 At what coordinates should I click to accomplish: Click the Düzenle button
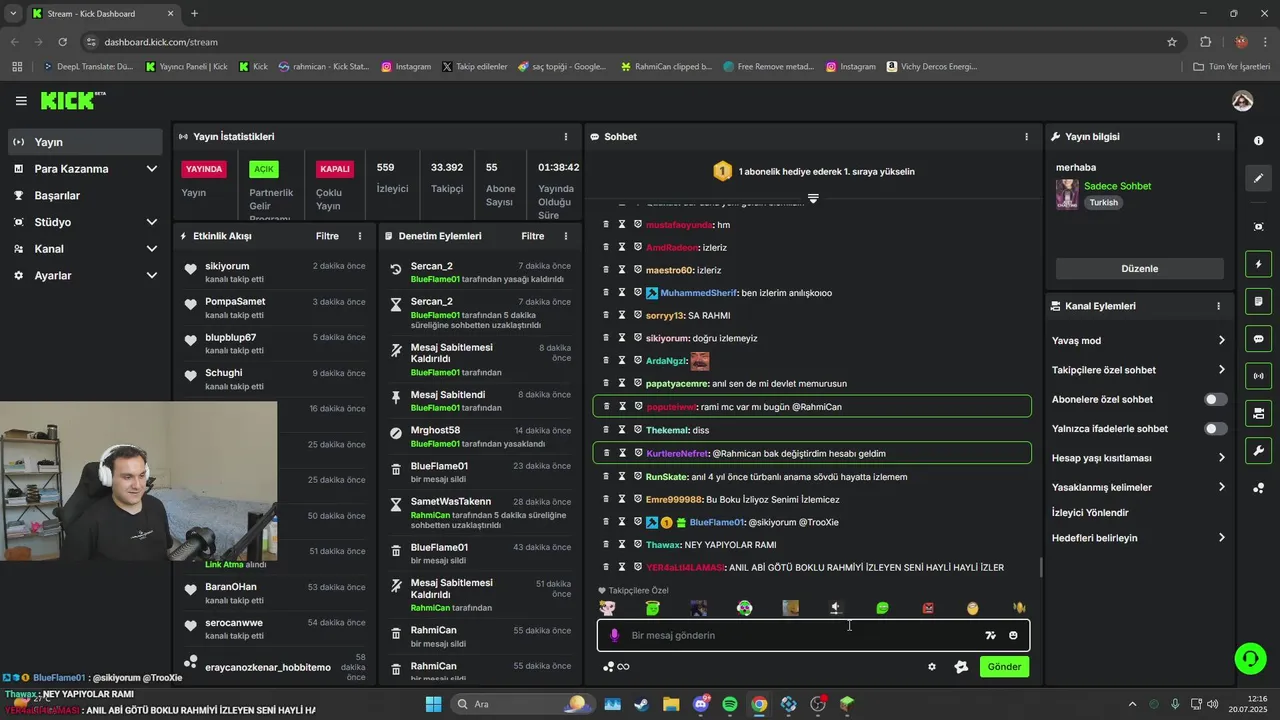(1139, 268)
